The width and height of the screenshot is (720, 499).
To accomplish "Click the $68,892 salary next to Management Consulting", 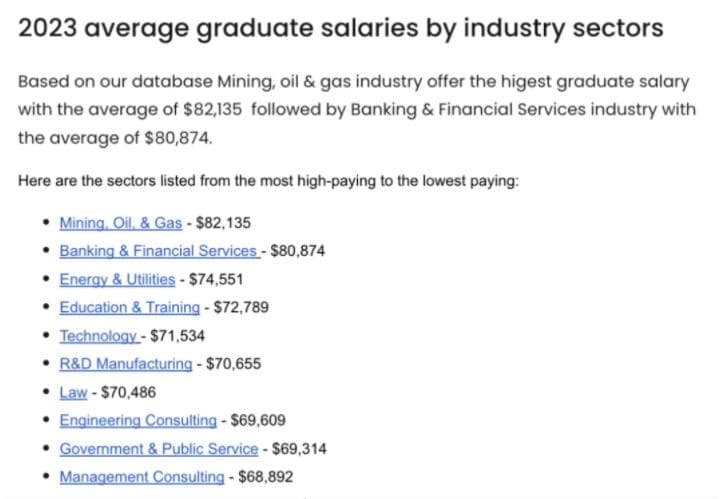I will (265, 477).
